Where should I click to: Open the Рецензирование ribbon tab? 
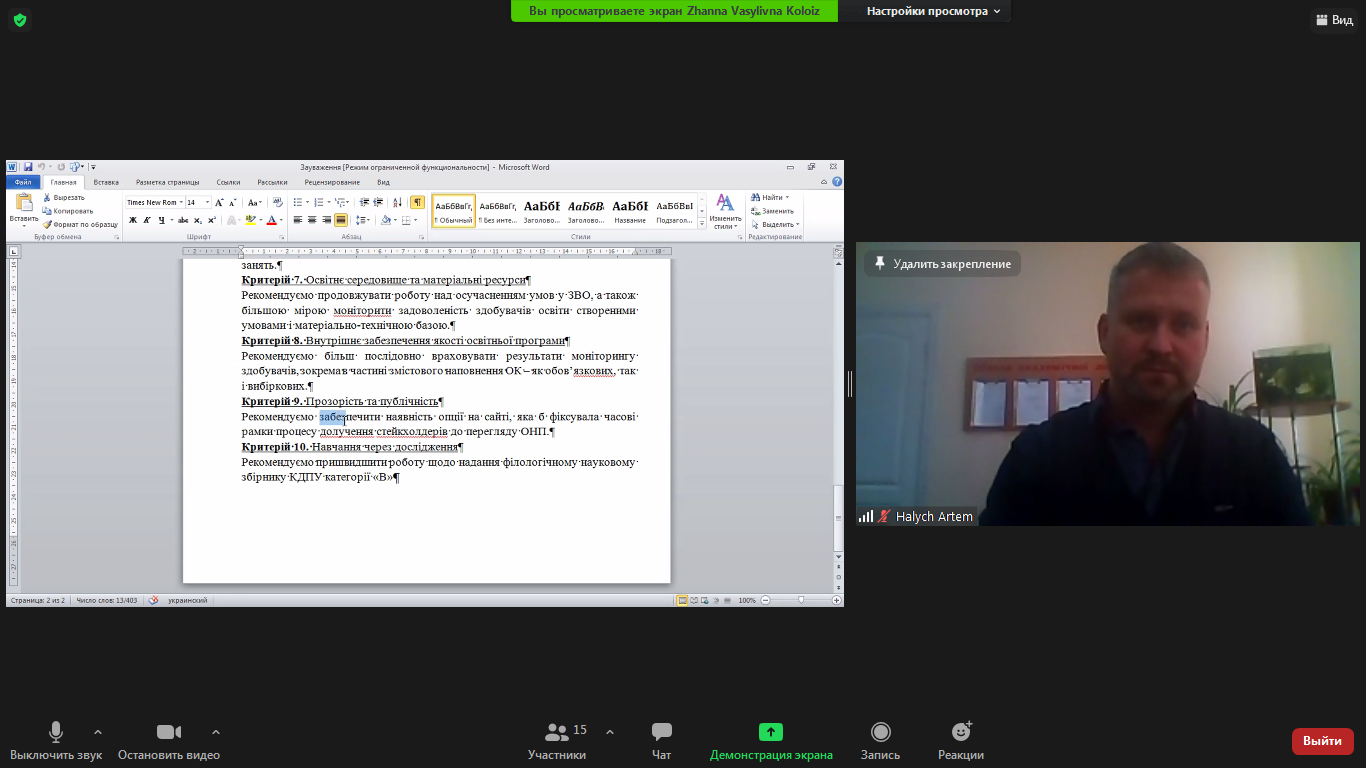[x=332, y=182]
